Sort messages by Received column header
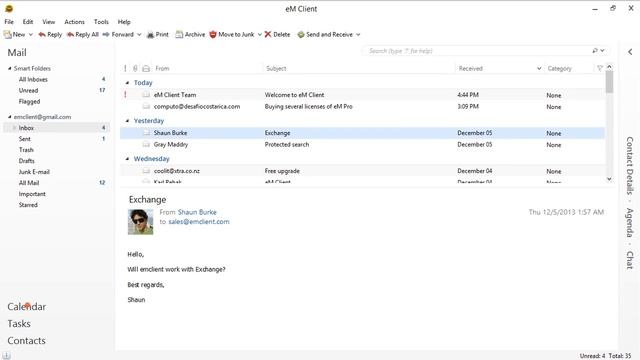This screenshot has height=360, width=640. pyautogui.click(x=500, y=68)
